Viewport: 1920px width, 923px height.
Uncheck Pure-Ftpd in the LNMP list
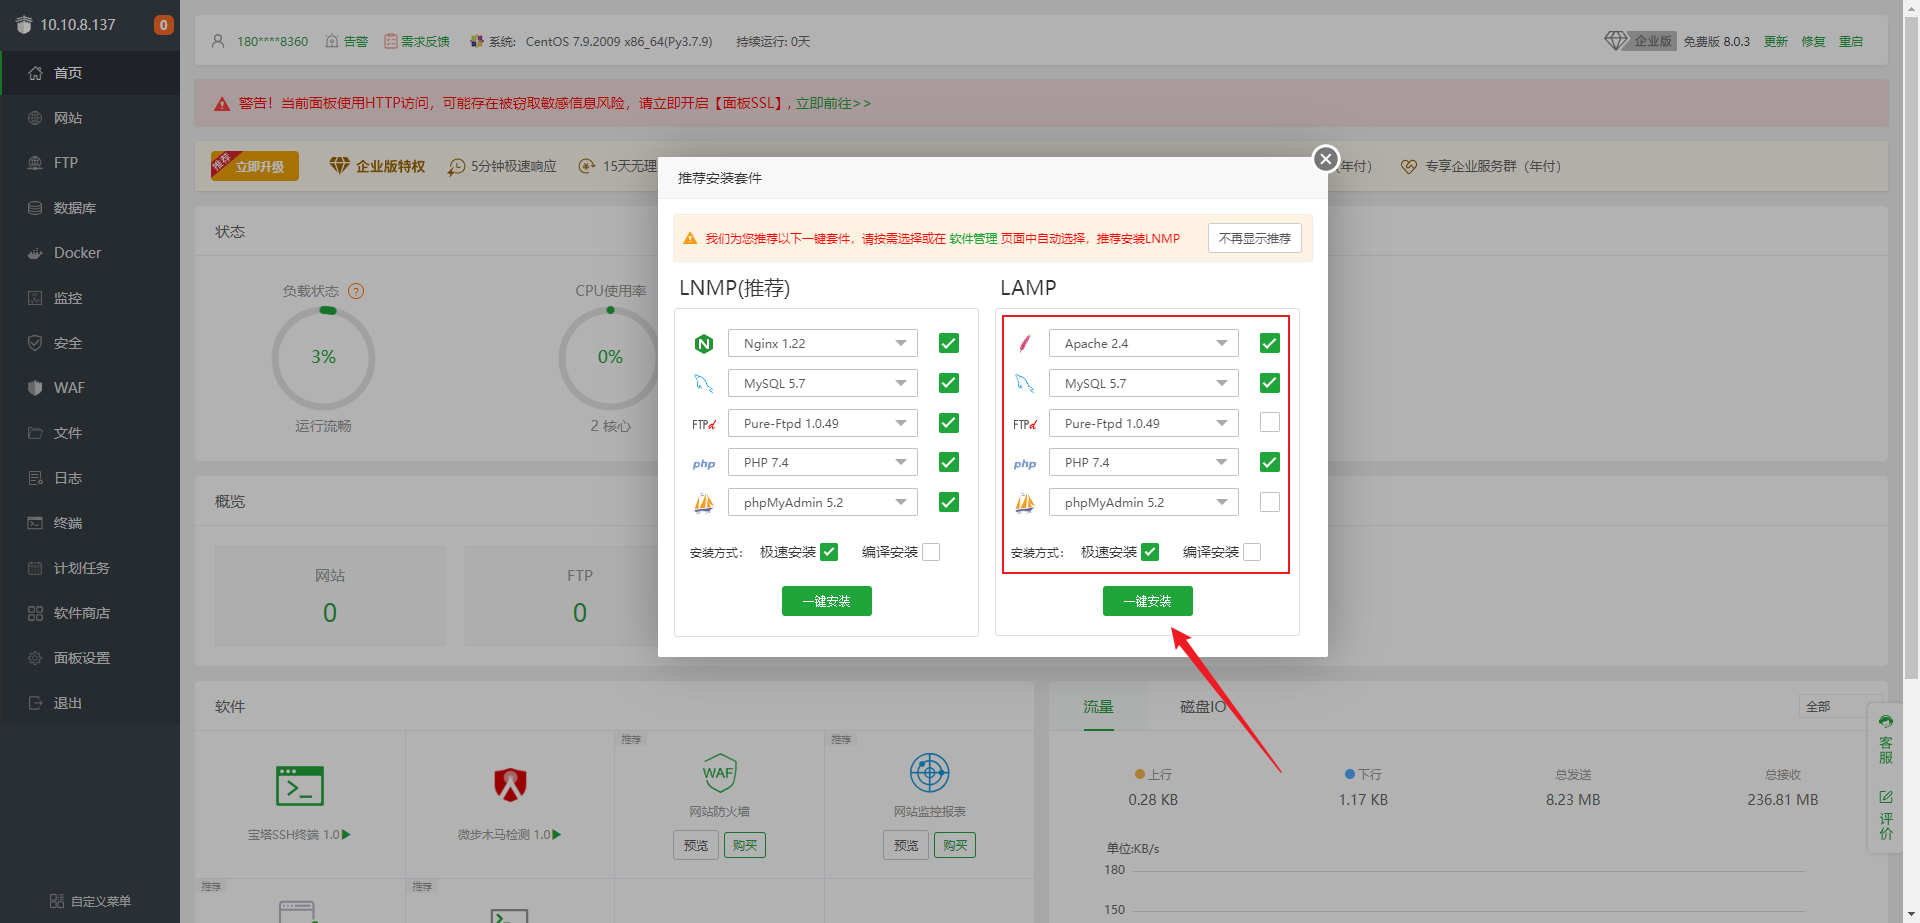pos(949,423)
